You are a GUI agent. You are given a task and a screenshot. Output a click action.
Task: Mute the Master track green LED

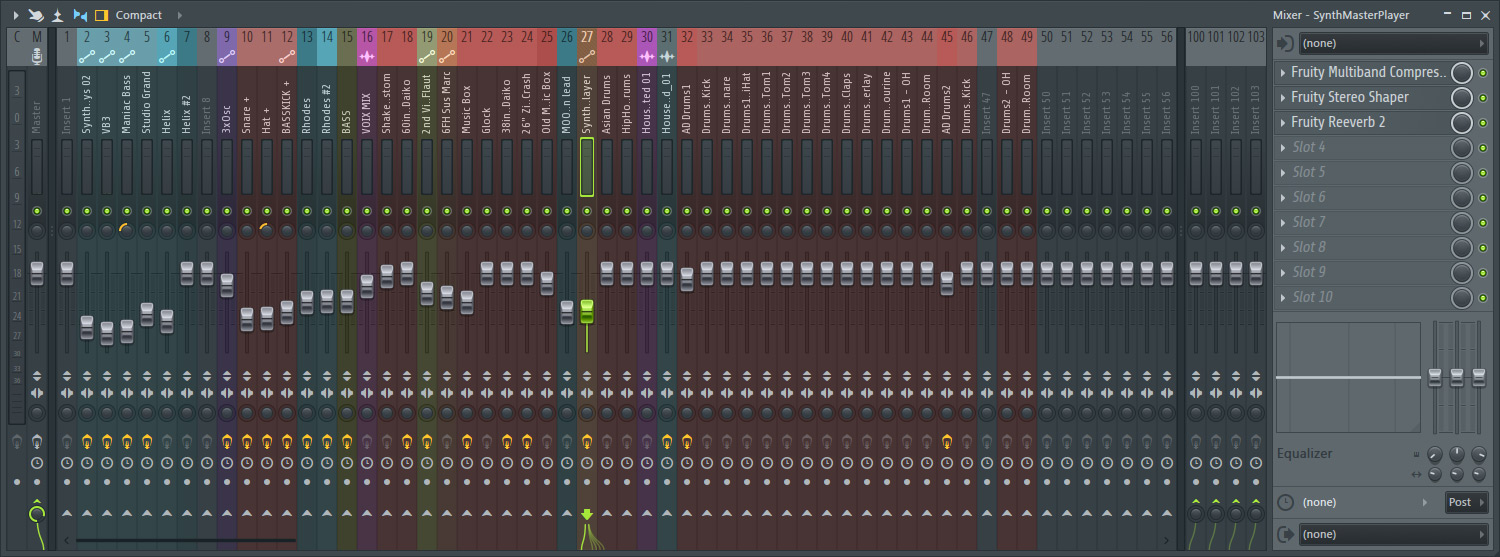click(37, 211)
